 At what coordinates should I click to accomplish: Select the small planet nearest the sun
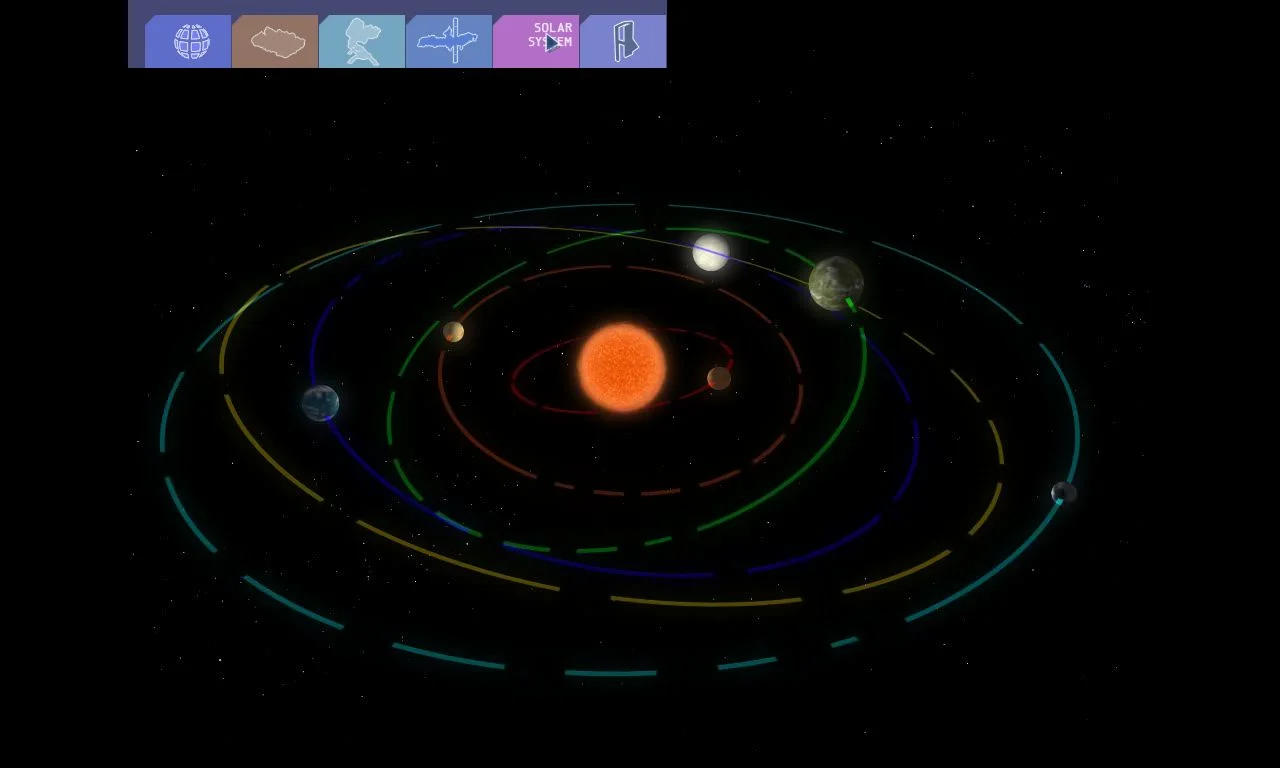coord(719,378)
